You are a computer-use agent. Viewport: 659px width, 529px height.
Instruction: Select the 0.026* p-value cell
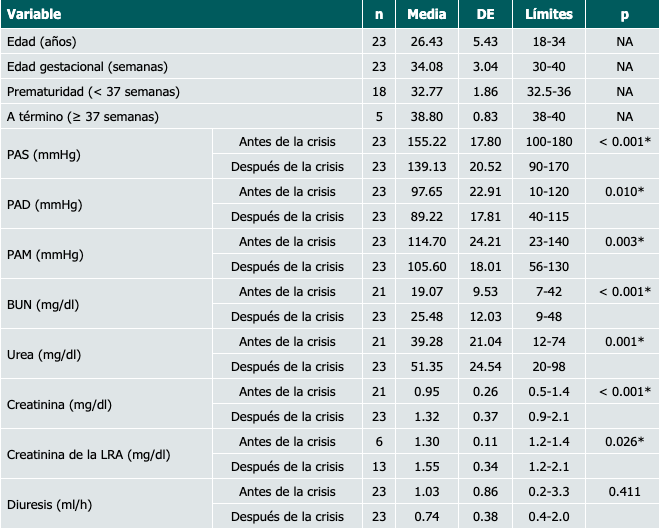tap(624, 441)
